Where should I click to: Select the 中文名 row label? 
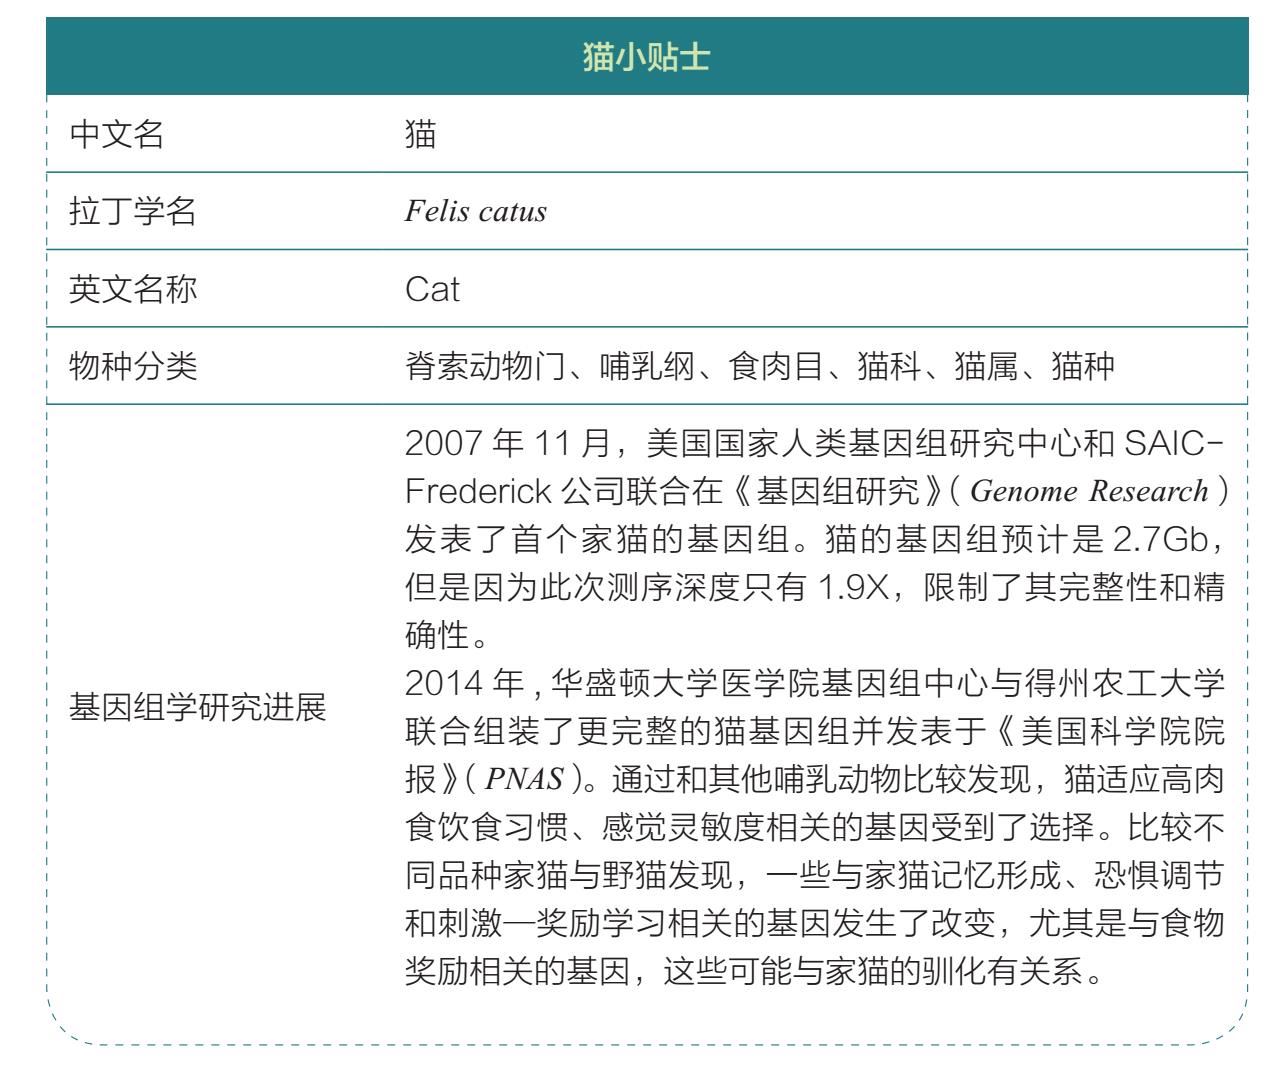(x=116, y=134)
